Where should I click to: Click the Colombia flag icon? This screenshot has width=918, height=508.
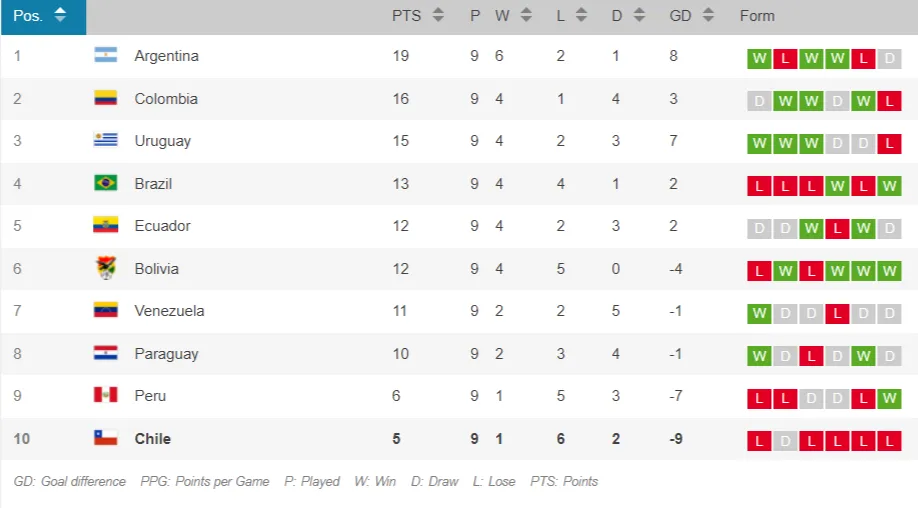(106, 98)
